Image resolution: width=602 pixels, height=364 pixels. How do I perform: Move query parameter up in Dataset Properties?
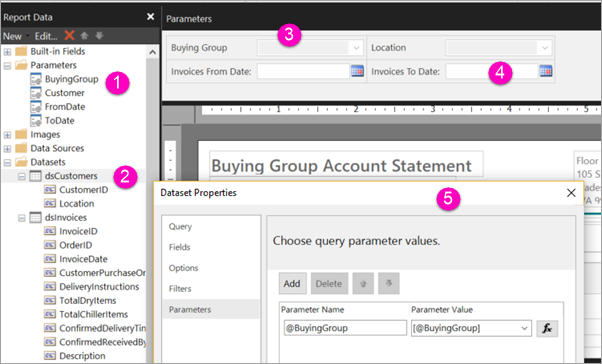click(363, 283)
